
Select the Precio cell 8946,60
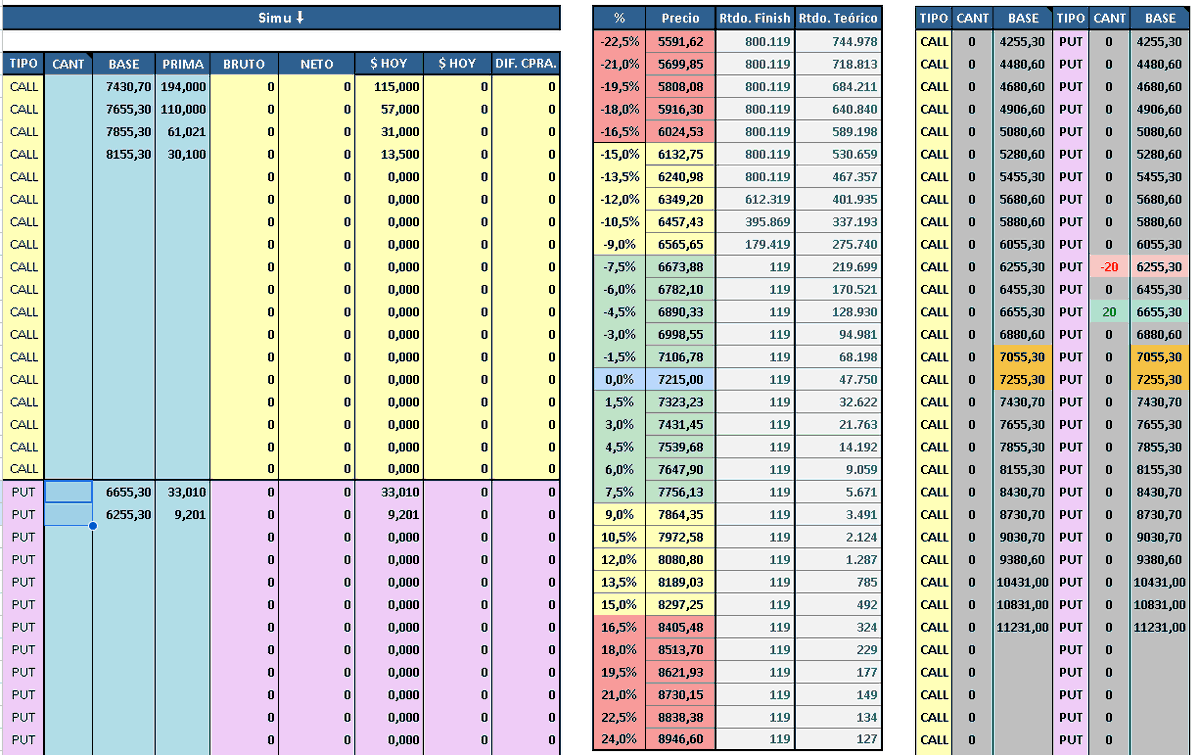click(x=681, y=739)
